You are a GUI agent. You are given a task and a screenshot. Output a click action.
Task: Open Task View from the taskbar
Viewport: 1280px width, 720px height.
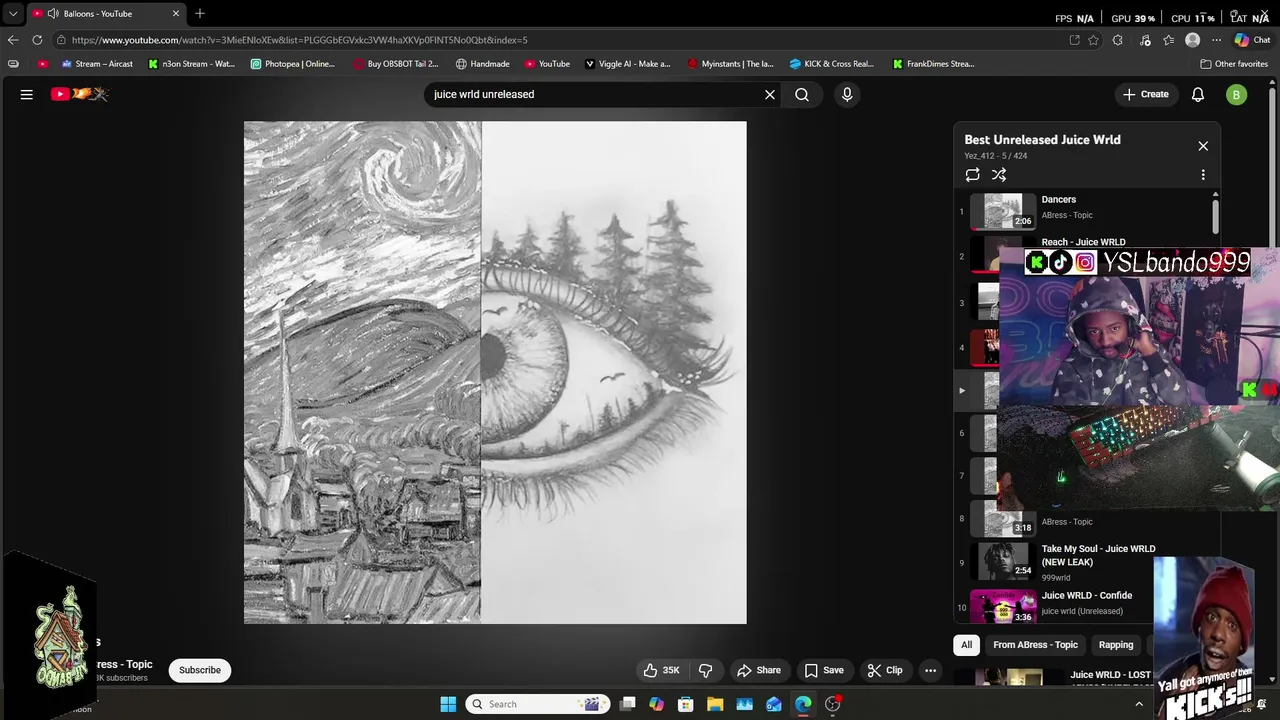click(627, 704)
